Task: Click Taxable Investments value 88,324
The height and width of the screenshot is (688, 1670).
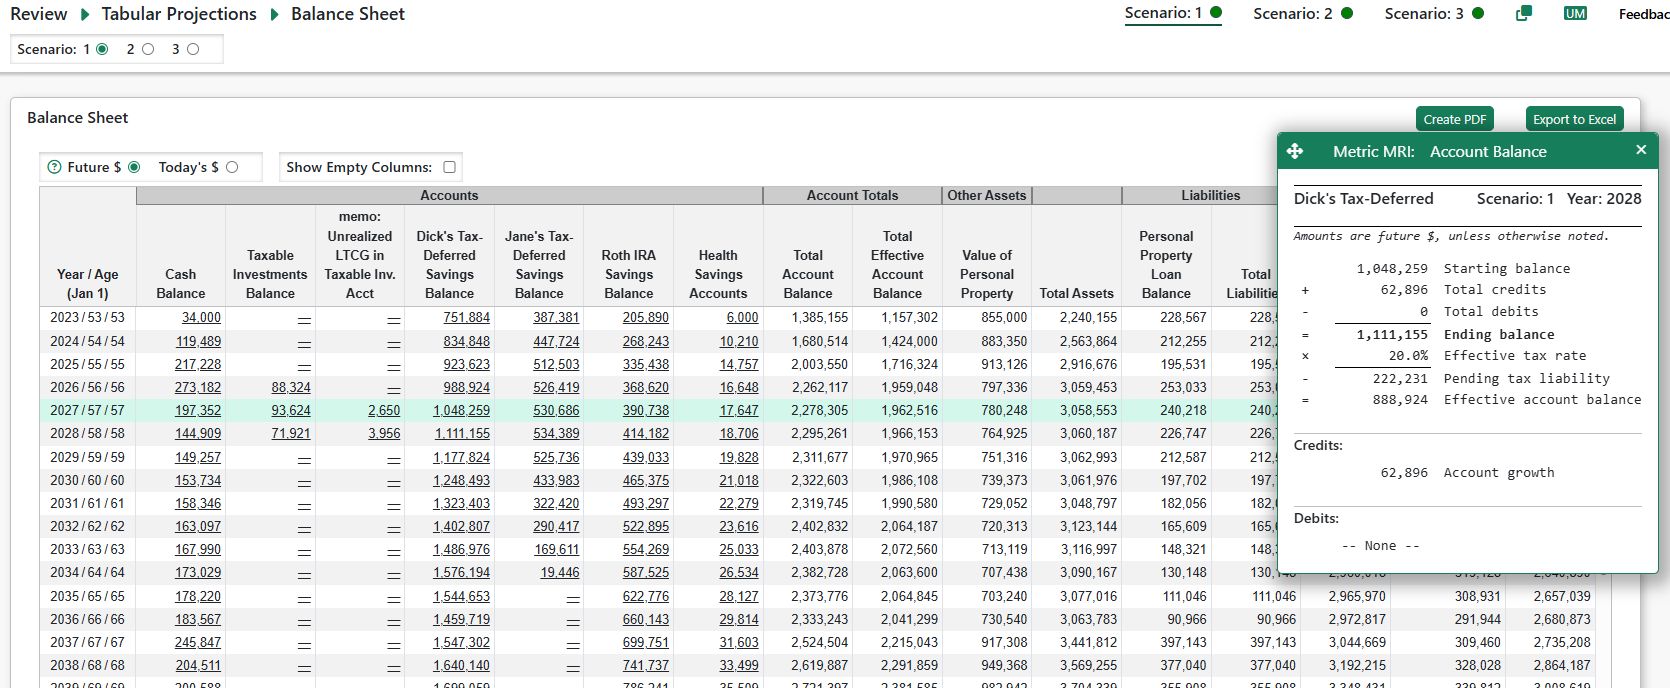Action: (x=291, y=387)
